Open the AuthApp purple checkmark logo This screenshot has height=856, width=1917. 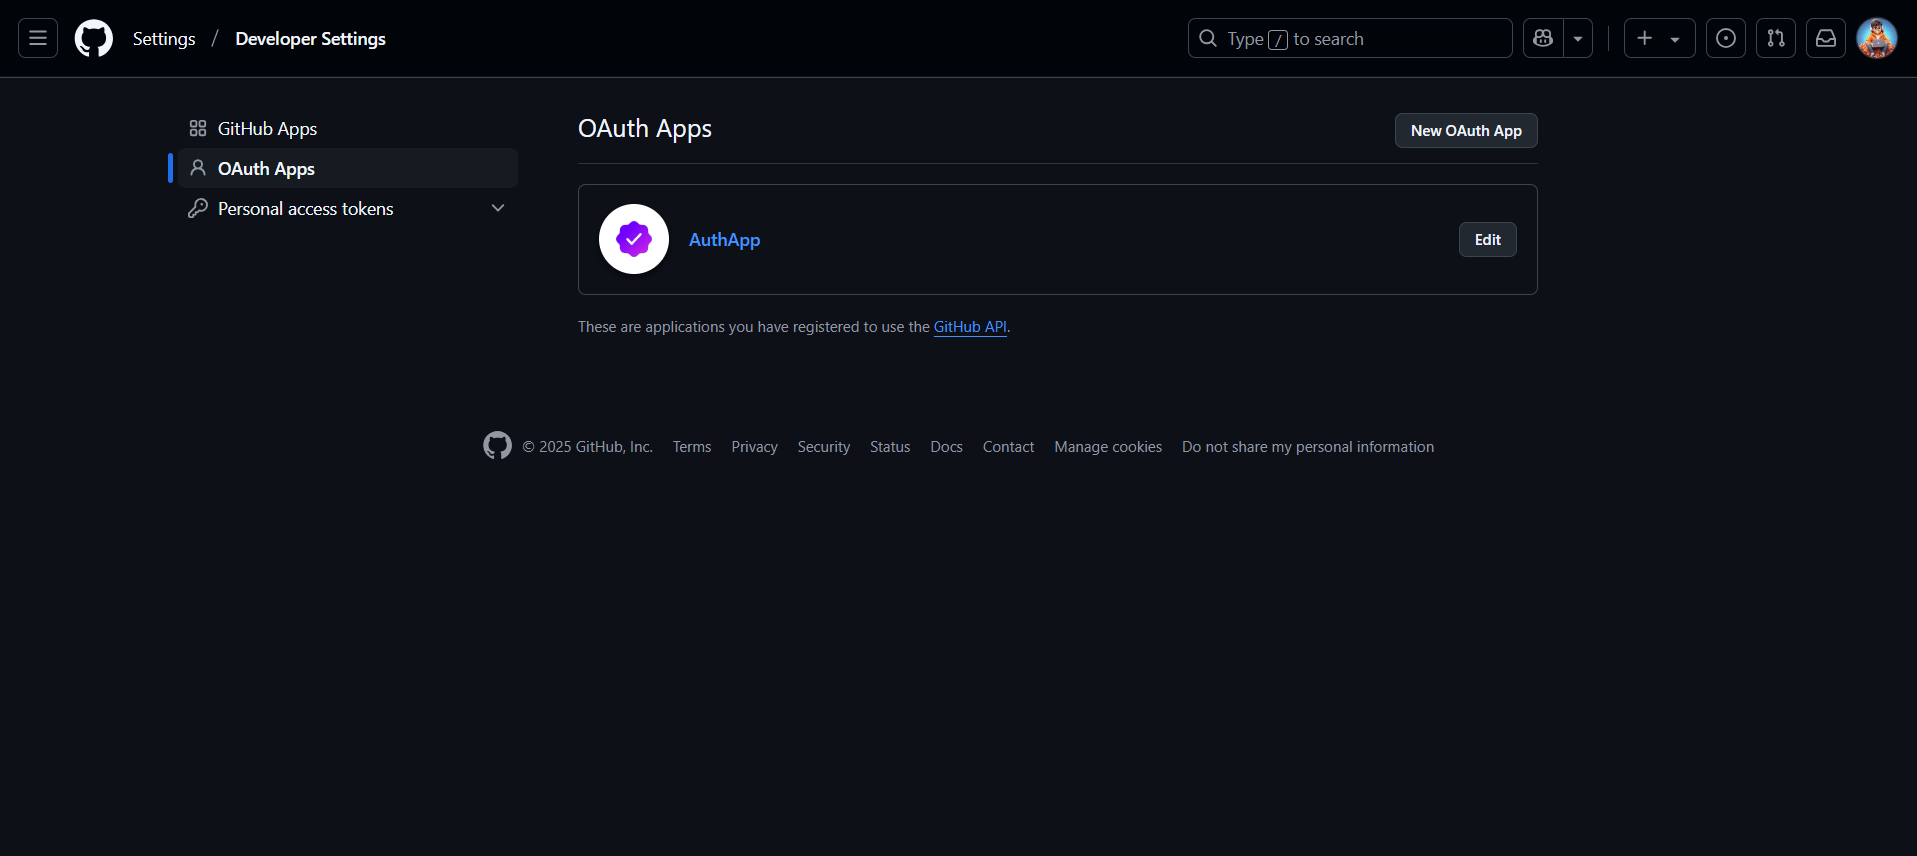click(x=634, y=239)
